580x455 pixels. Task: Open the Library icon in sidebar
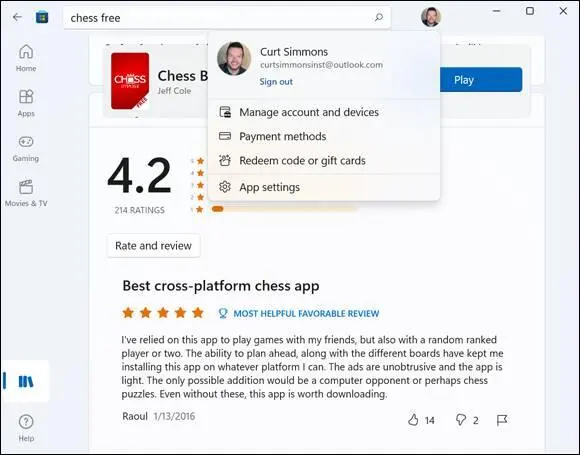tap(26, 381)
